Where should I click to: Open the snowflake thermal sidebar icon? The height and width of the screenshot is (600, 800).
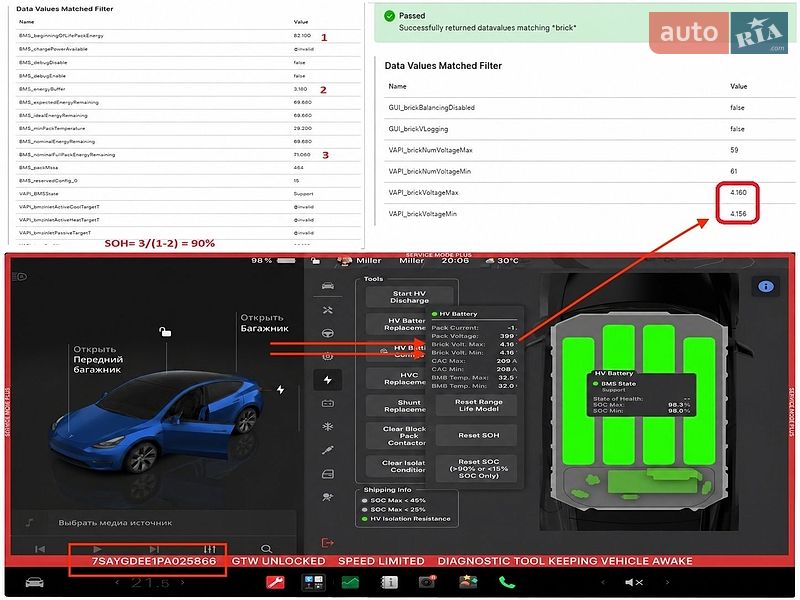pyautogui.click(x=328, y=427)
